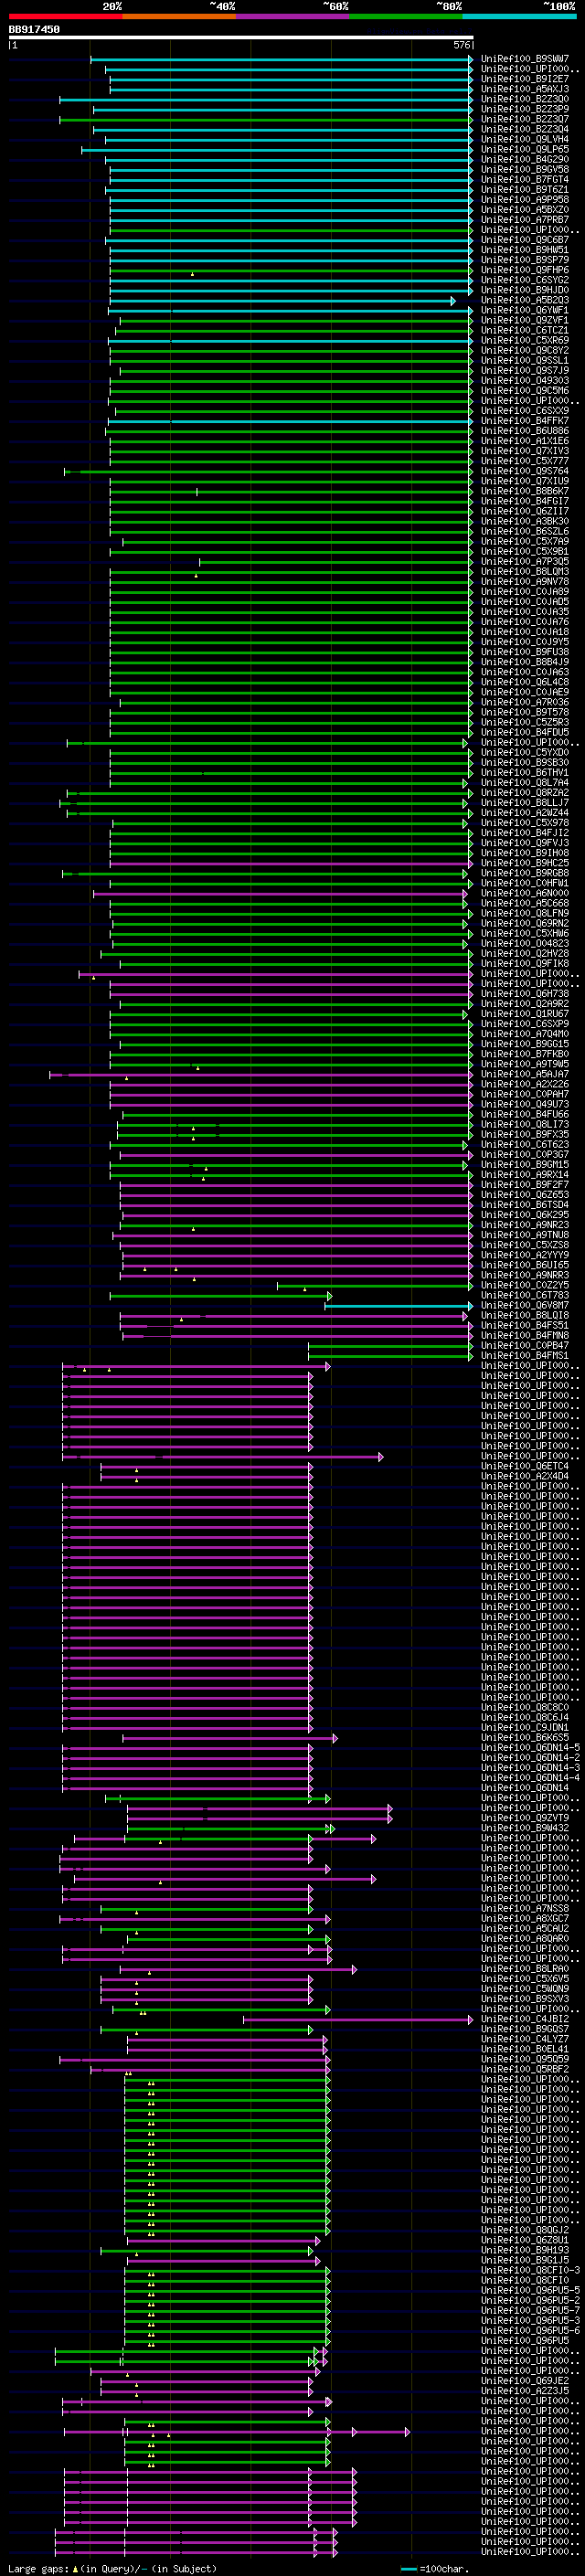Click the Large gaps legend text

[x=112, y=2568]
